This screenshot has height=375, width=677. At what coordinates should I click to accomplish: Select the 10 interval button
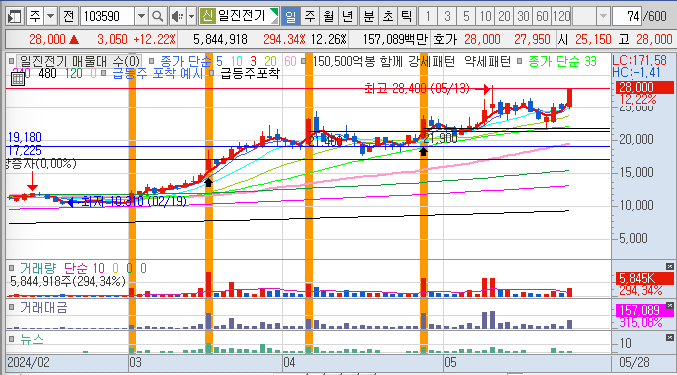pyautogui.click(x=485, y=16)
